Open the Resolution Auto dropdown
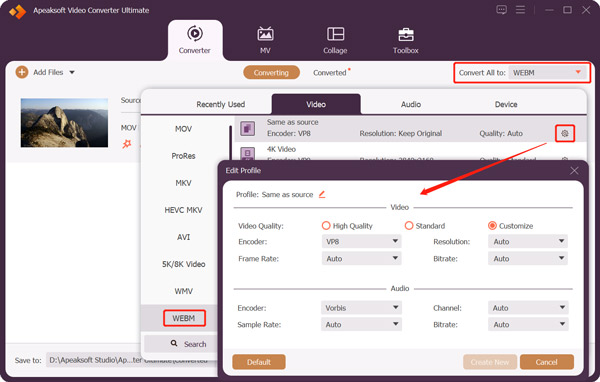The width and height of the screenshot is (600, 382). [x=528, y=242]
